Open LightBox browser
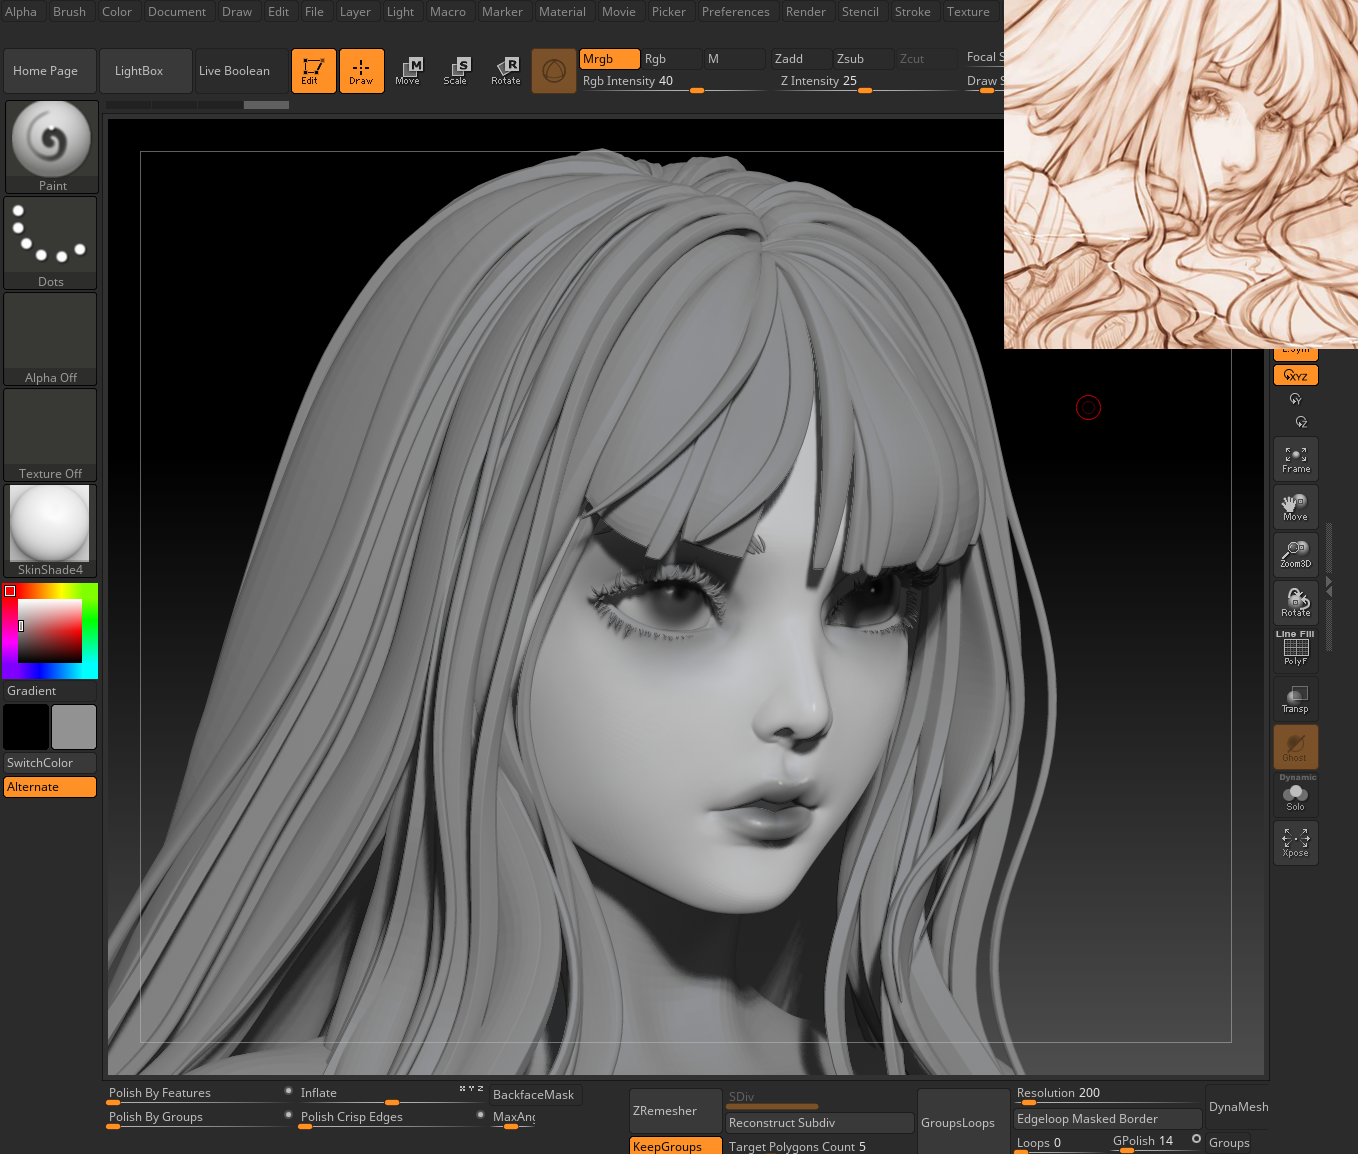The height and width of the screenshot is (1154, 1358). point(146,71)
